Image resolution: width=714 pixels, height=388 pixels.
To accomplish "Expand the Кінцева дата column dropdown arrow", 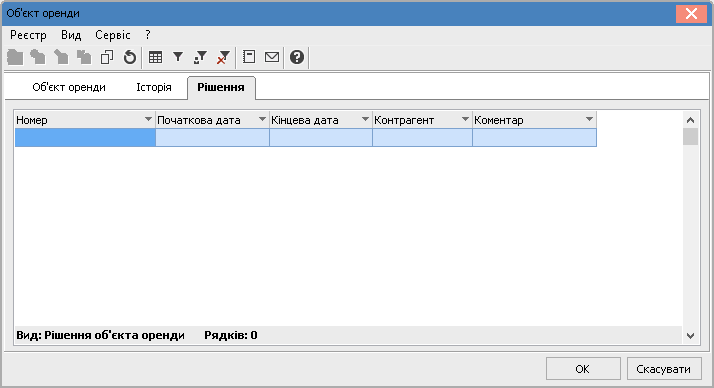I will [365, 120].
